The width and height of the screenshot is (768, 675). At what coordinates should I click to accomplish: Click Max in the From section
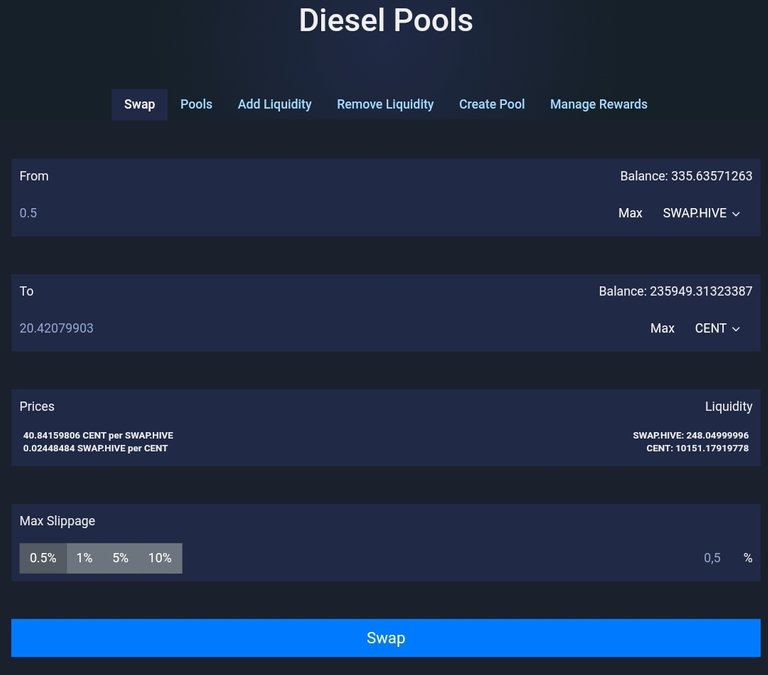630,213
